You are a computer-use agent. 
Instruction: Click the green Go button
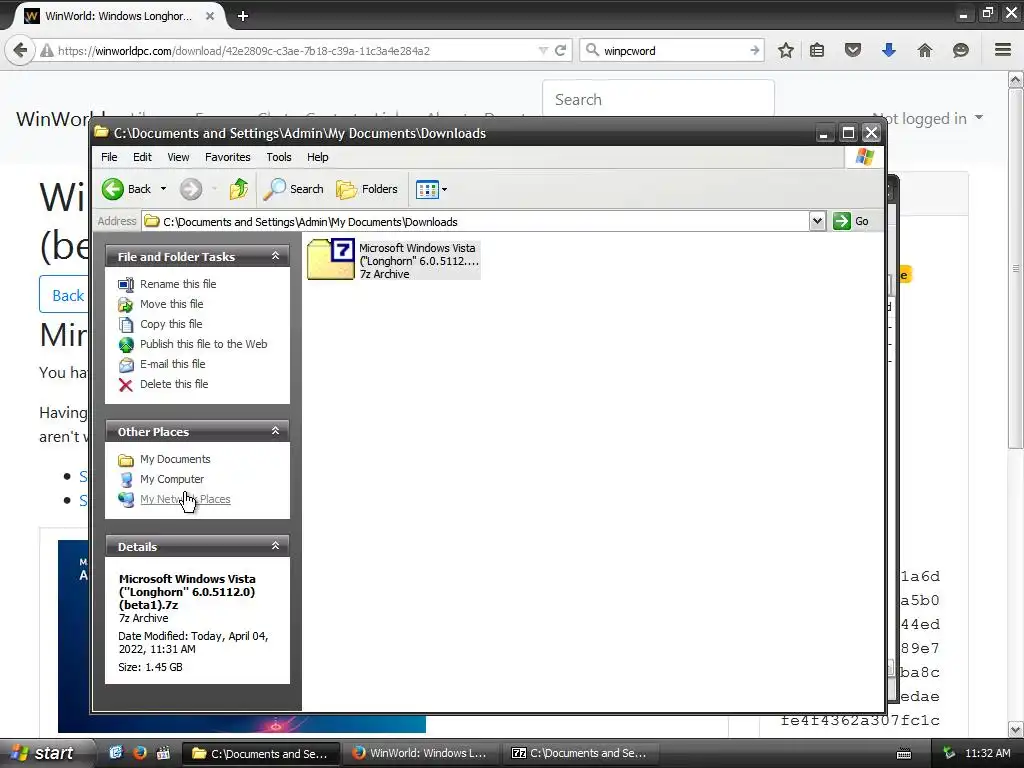[x=851, y=221]
